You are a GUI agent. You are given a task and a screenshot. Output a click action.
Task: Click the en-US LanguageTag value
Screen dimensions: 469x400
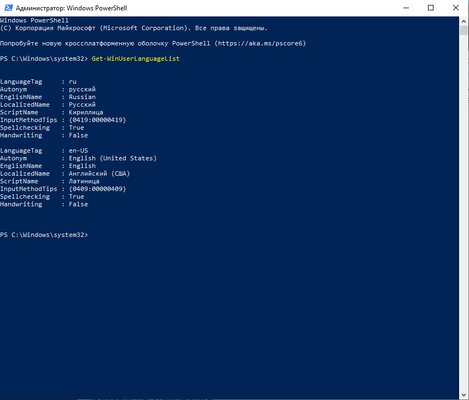[78, 151]
